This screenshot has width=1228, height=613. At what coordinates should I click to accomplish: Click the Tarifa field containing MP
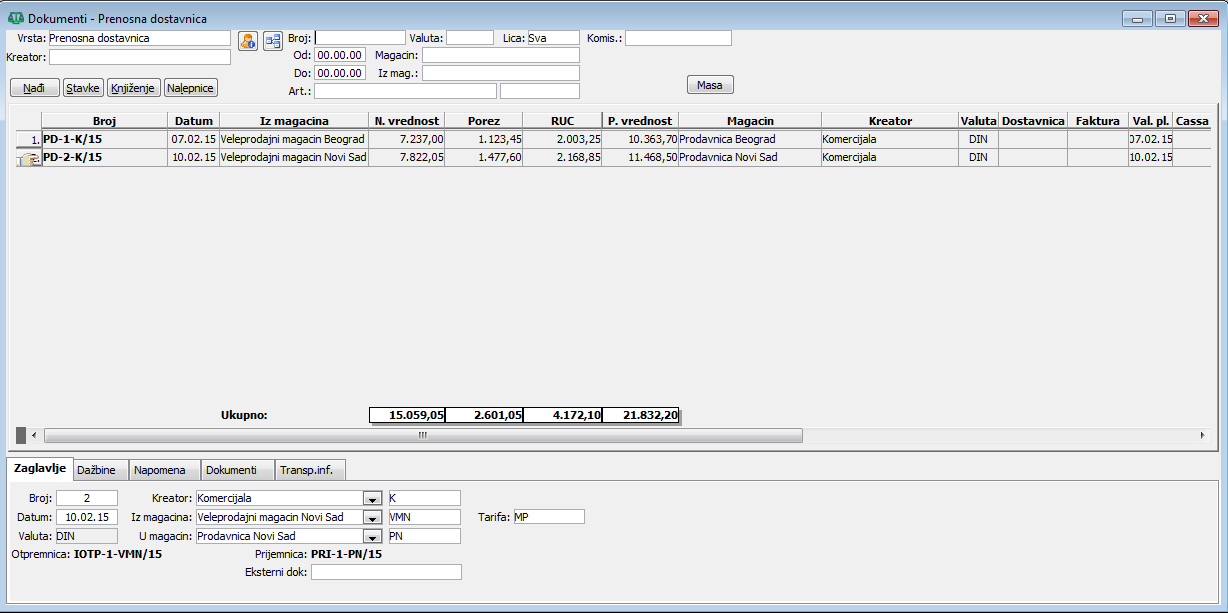tap(549, 517)
